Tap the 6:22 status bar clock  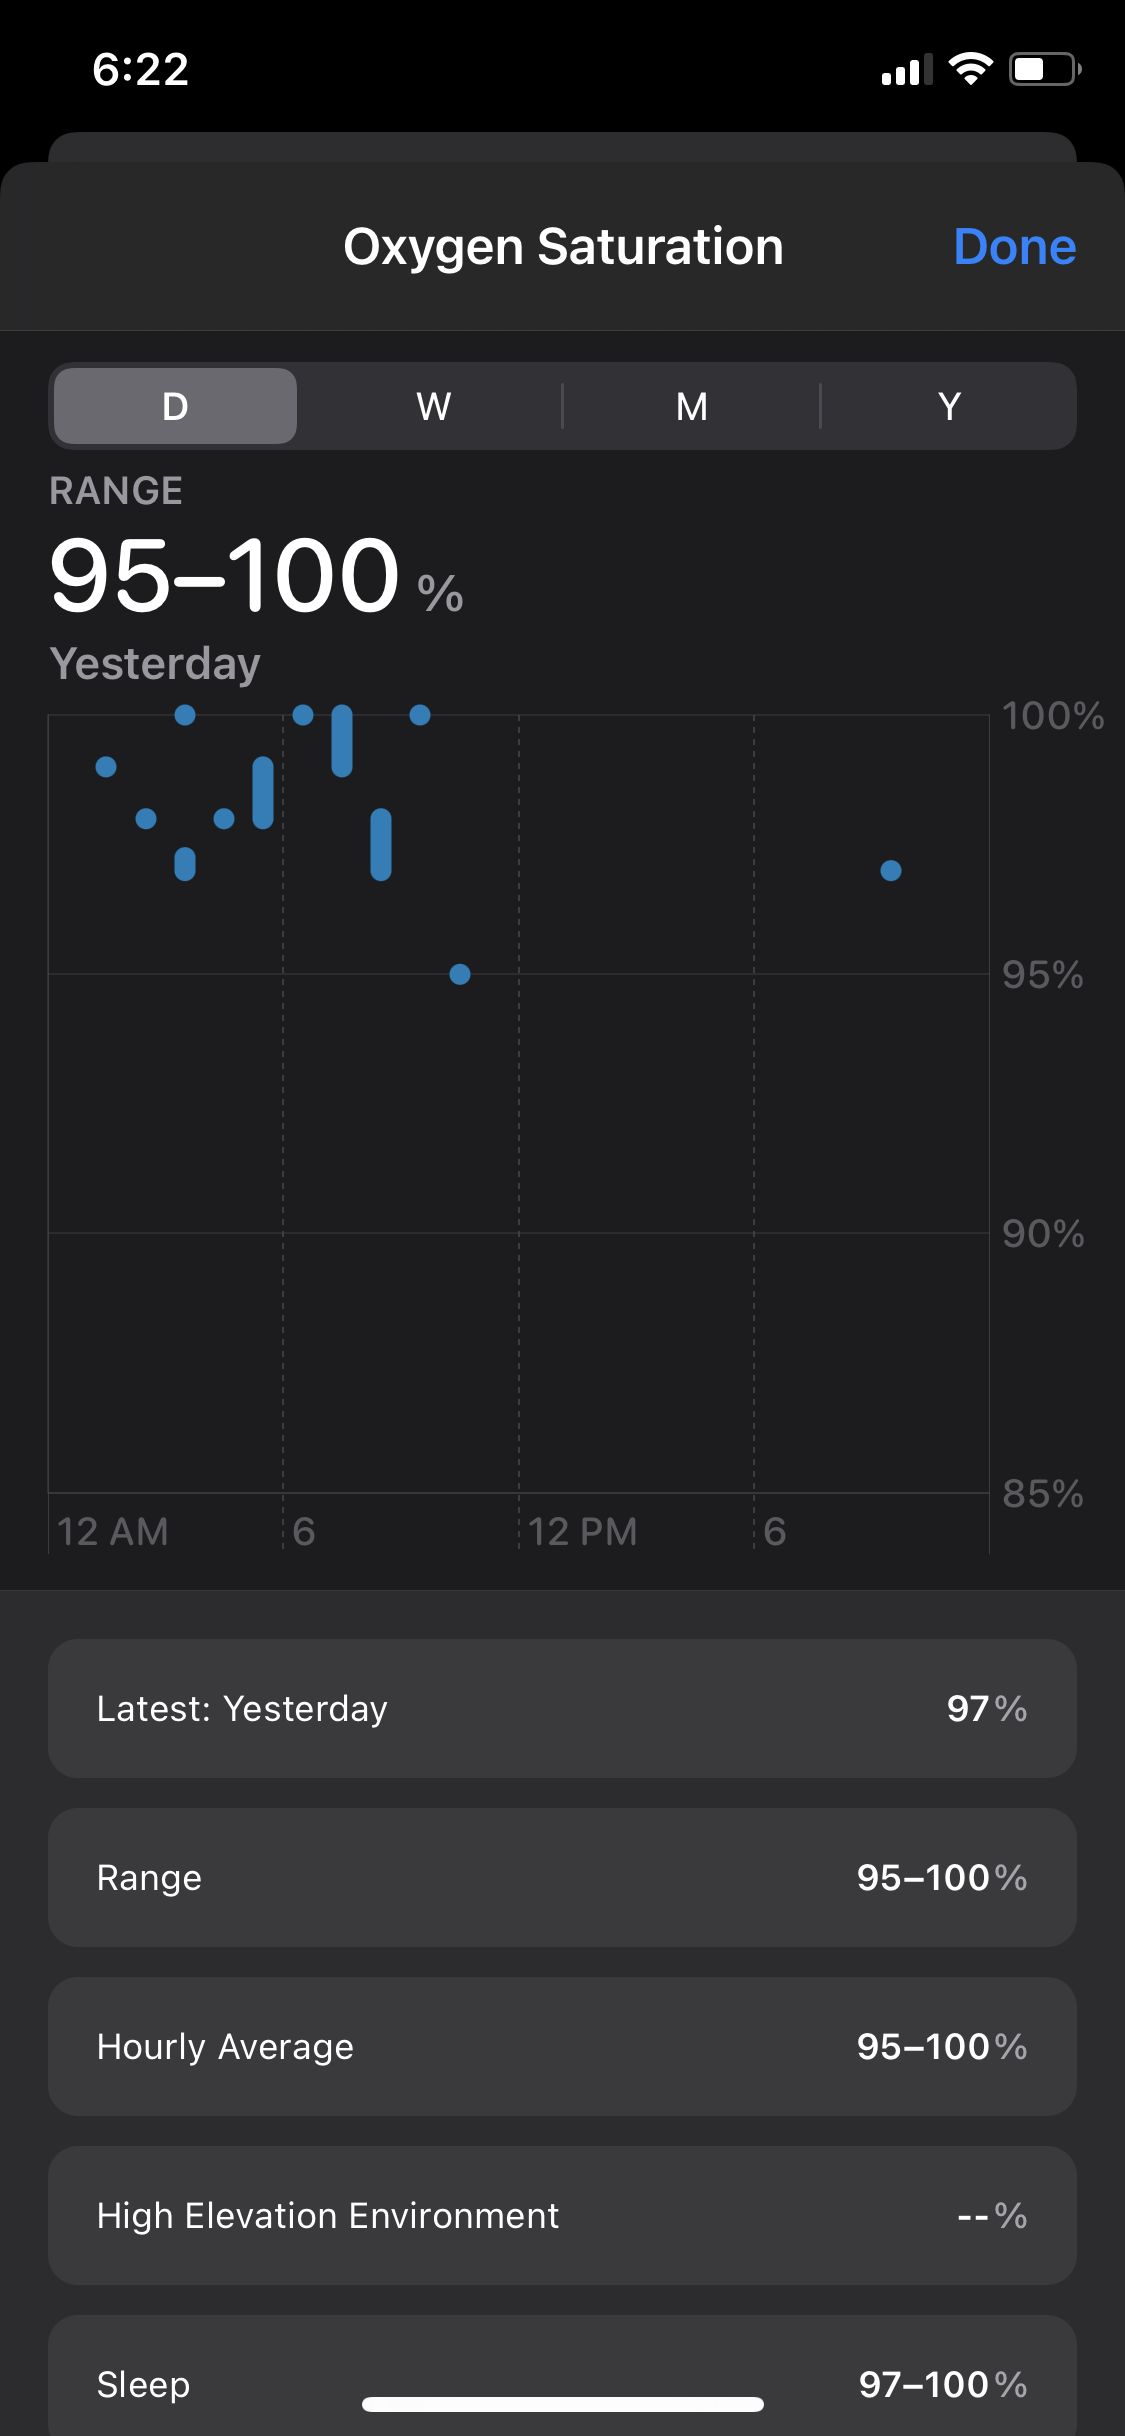point(141,69)
